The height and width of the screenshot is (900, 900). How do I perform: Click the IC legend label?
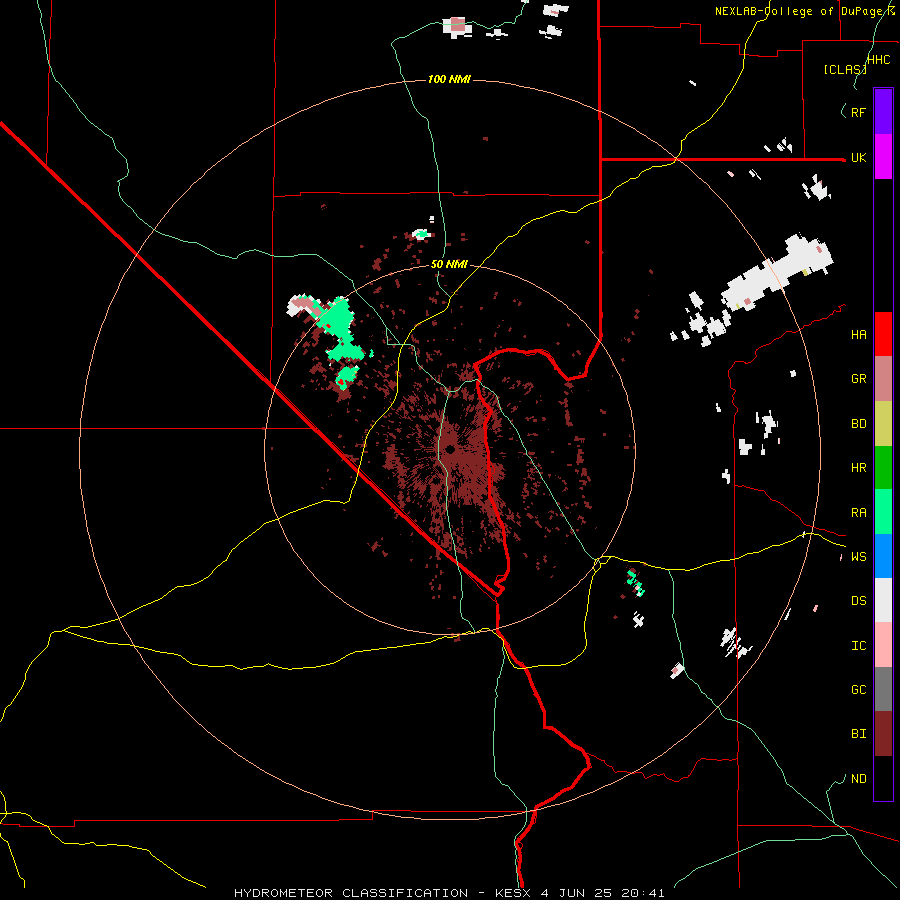858,646
